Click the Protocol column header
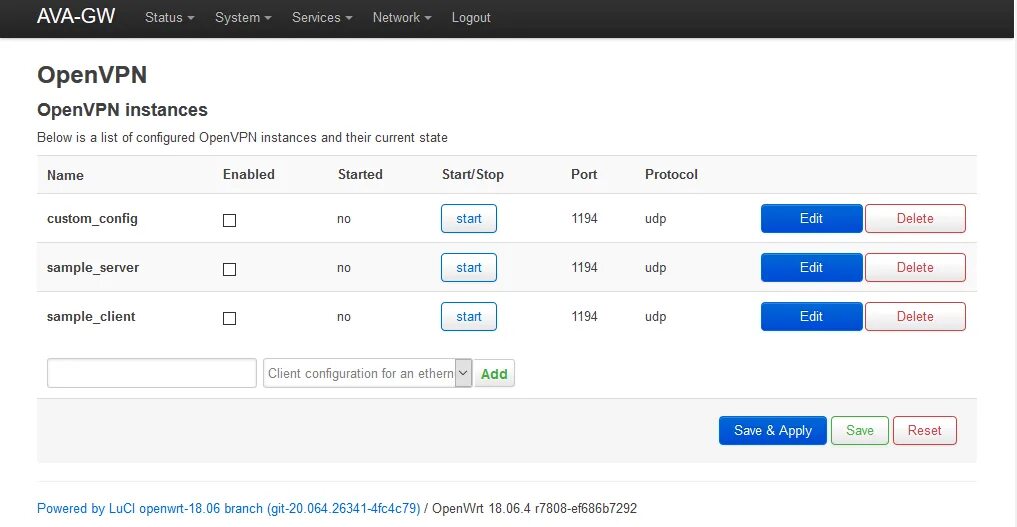Image resolution: width=1017 pixels, height=527 pixels. pyautogui.click(x=671, y=174)
